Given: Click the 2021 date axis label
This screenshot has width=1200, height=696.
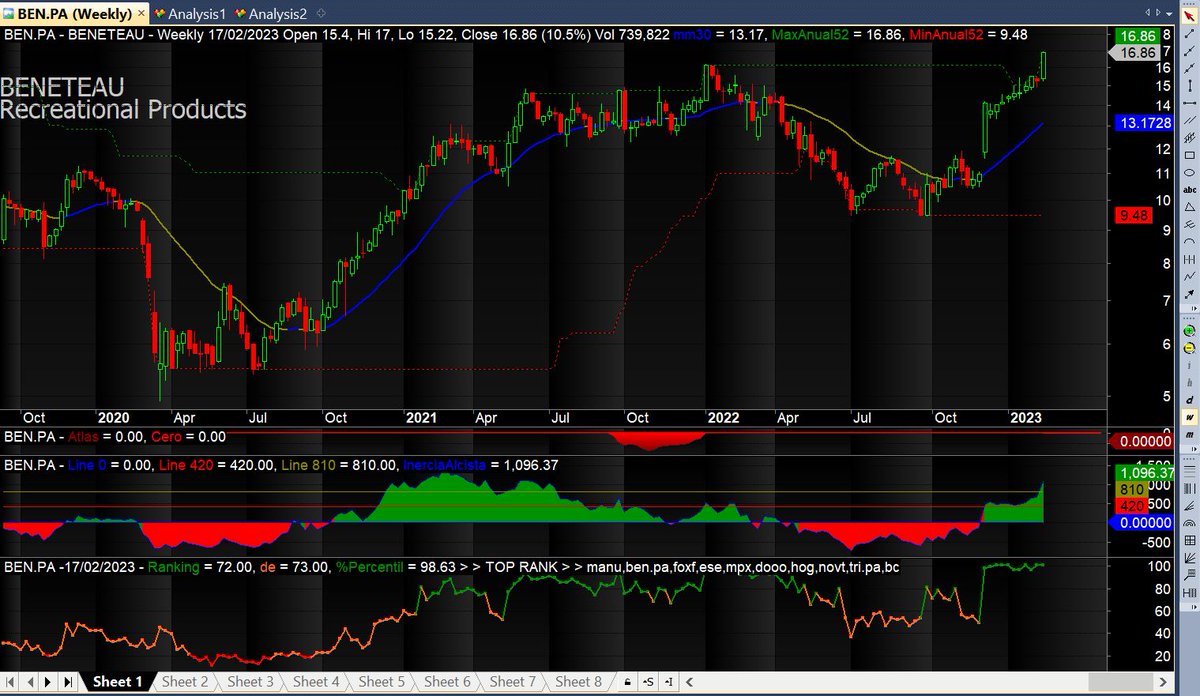Looking at the screenshot, I should point(421,418).
